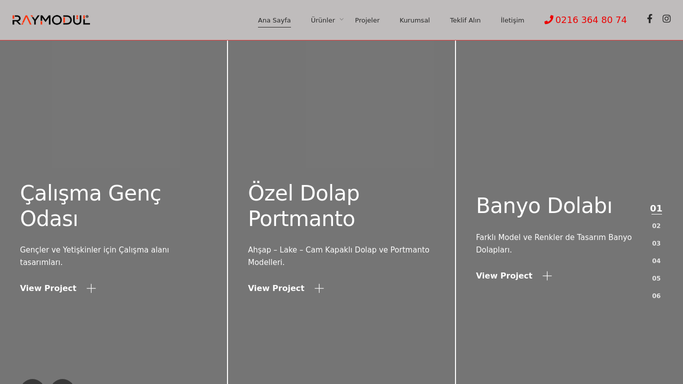The width and height of the screenshot is (683, 384).
Task: Open the Instagram profile icon
Action: (x=666, y=19)
